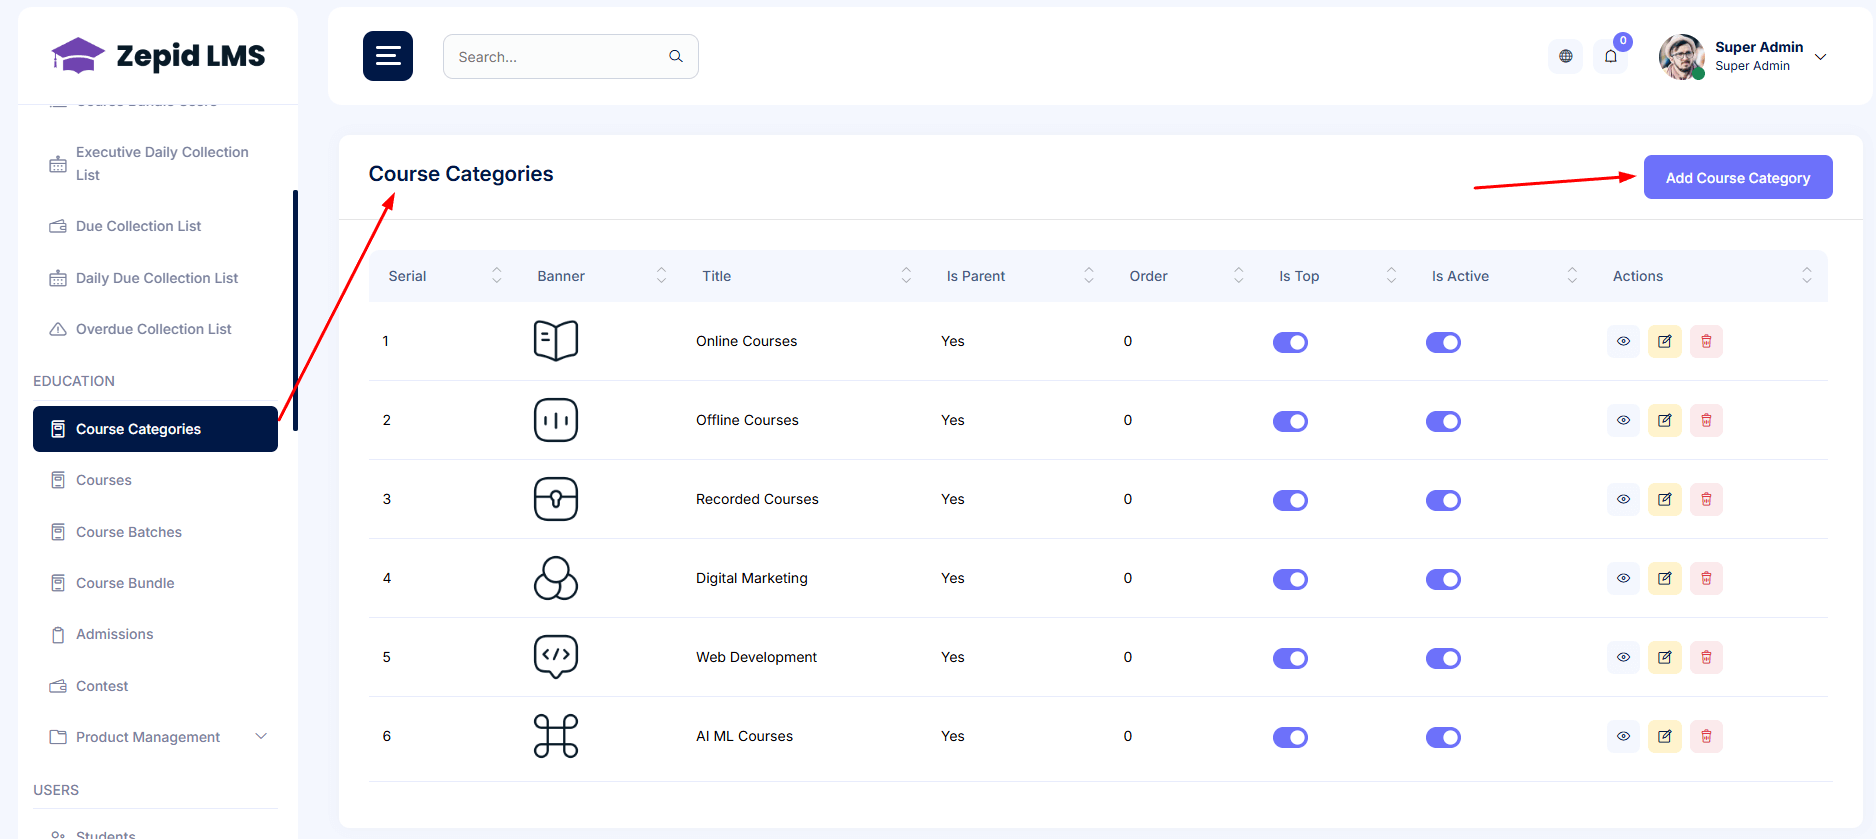This screenshot has height=839, width=1876.
Task: Edit the Offline Courses category
Action: [1665, 421]
